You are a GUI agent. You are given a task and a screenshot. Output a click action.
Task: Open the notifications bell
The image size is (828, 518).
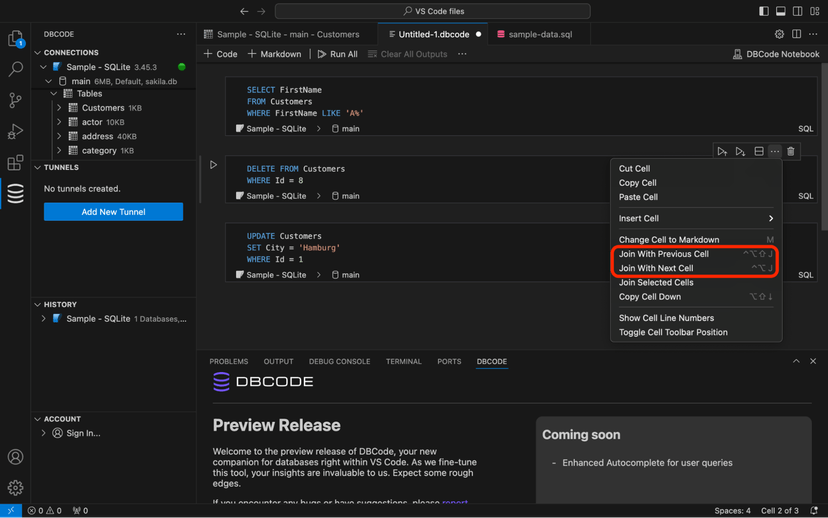pyautogui.click(x=814, y=511)
